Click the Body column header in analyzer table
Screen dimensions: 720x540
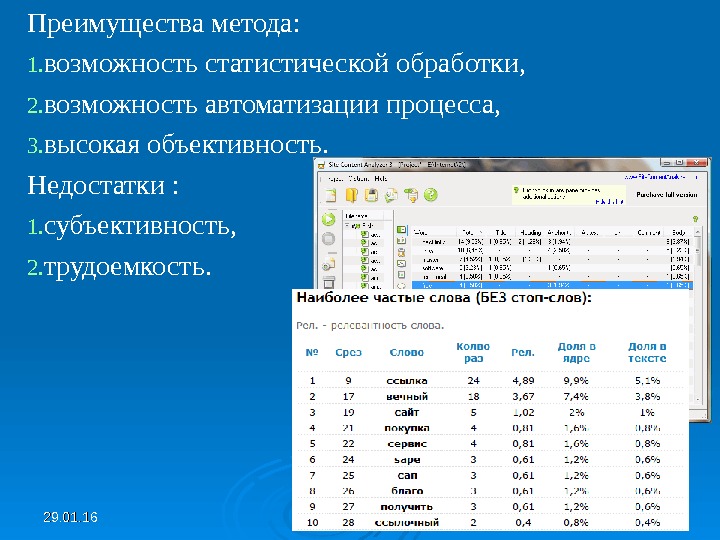(678, 233)
